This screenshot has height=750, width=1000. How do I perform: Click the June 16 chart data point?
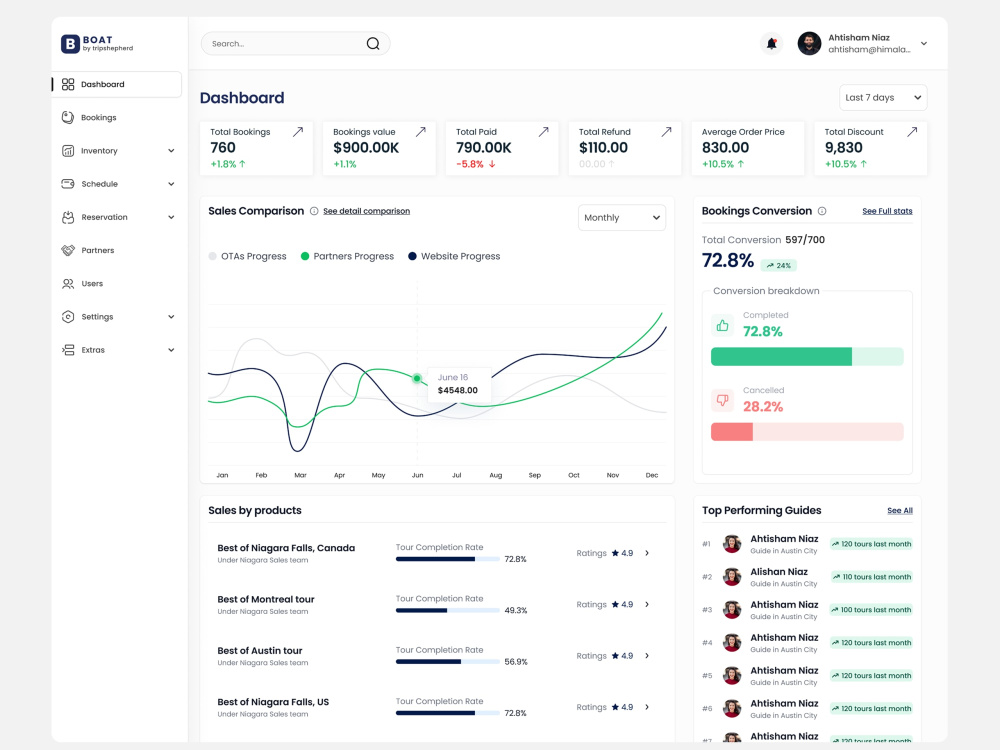point(417,378)
